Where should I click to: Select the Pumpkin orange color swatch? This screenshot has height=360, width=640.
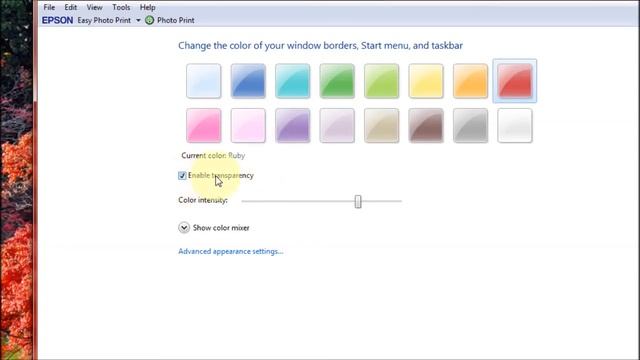[471, 81]
